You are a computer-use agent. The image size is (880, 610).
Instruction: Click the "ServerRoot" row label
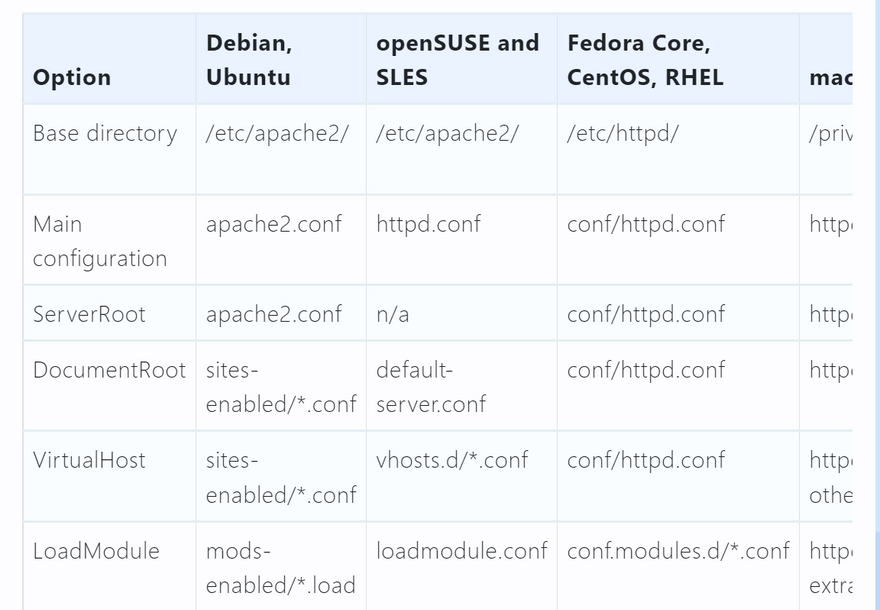(x=89, y=314)
